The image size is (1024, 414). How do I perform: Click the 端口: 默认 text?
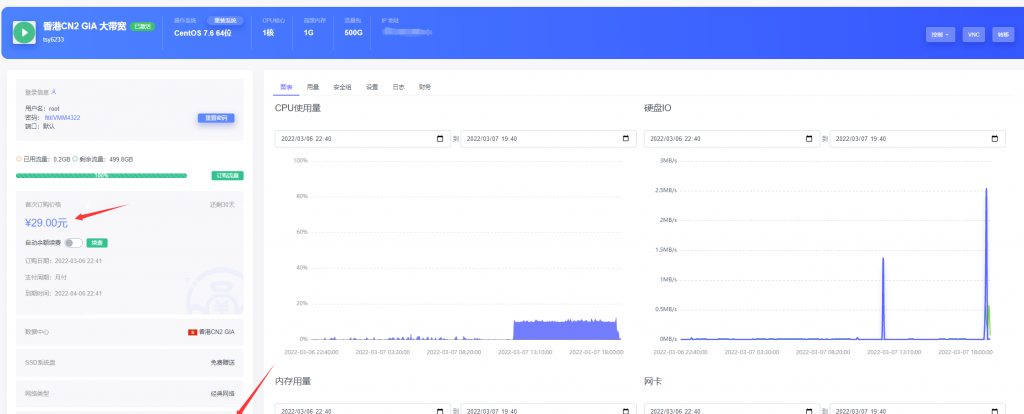click(40, 126)
